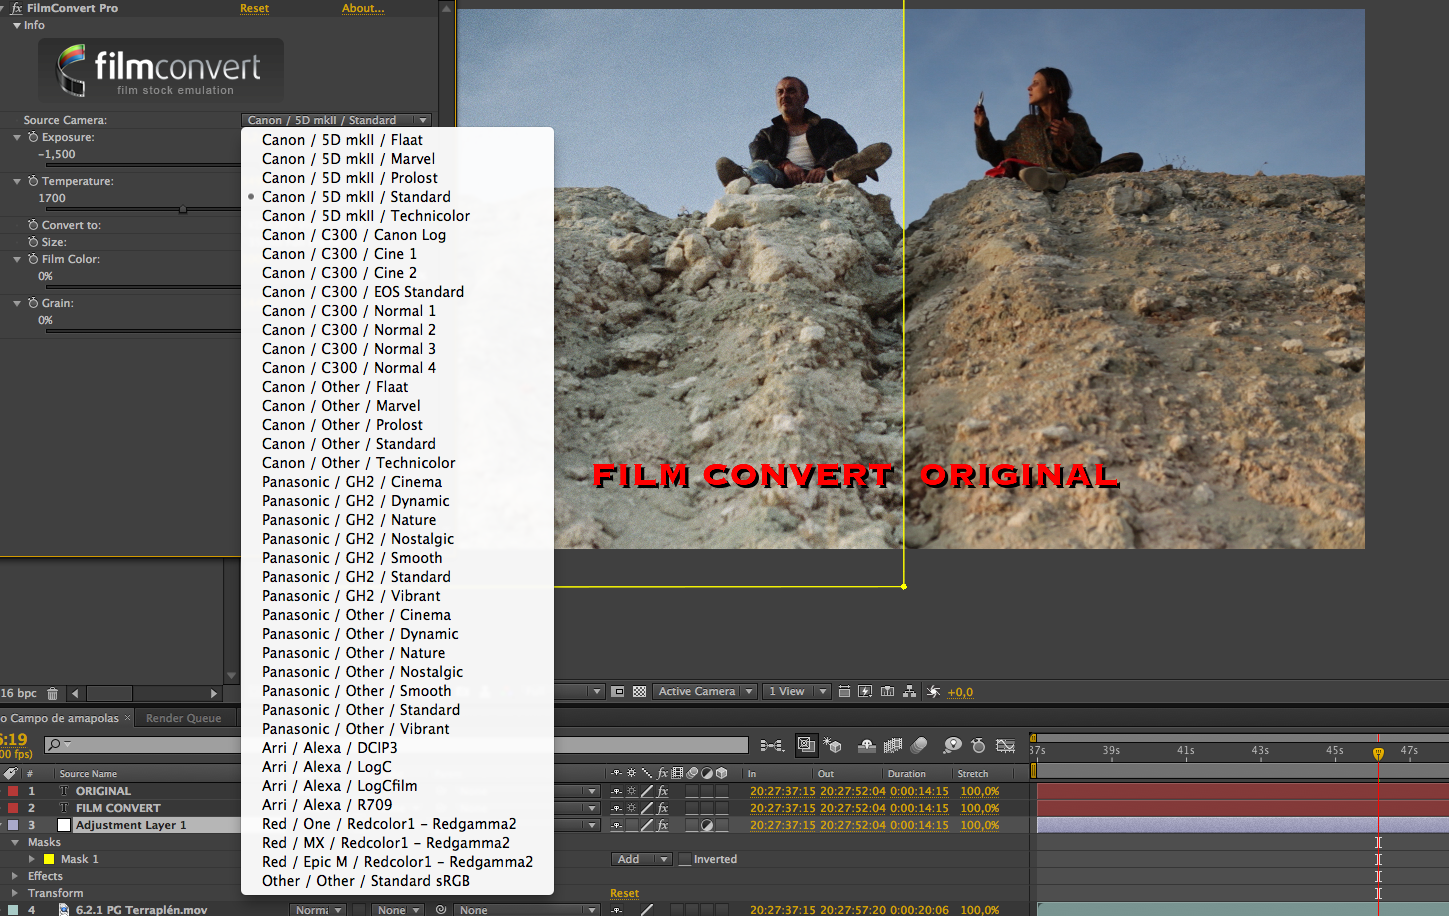
Task: Toggle adjustment layer switch on Adjustment Layer 1
Action: click(707, 825)
